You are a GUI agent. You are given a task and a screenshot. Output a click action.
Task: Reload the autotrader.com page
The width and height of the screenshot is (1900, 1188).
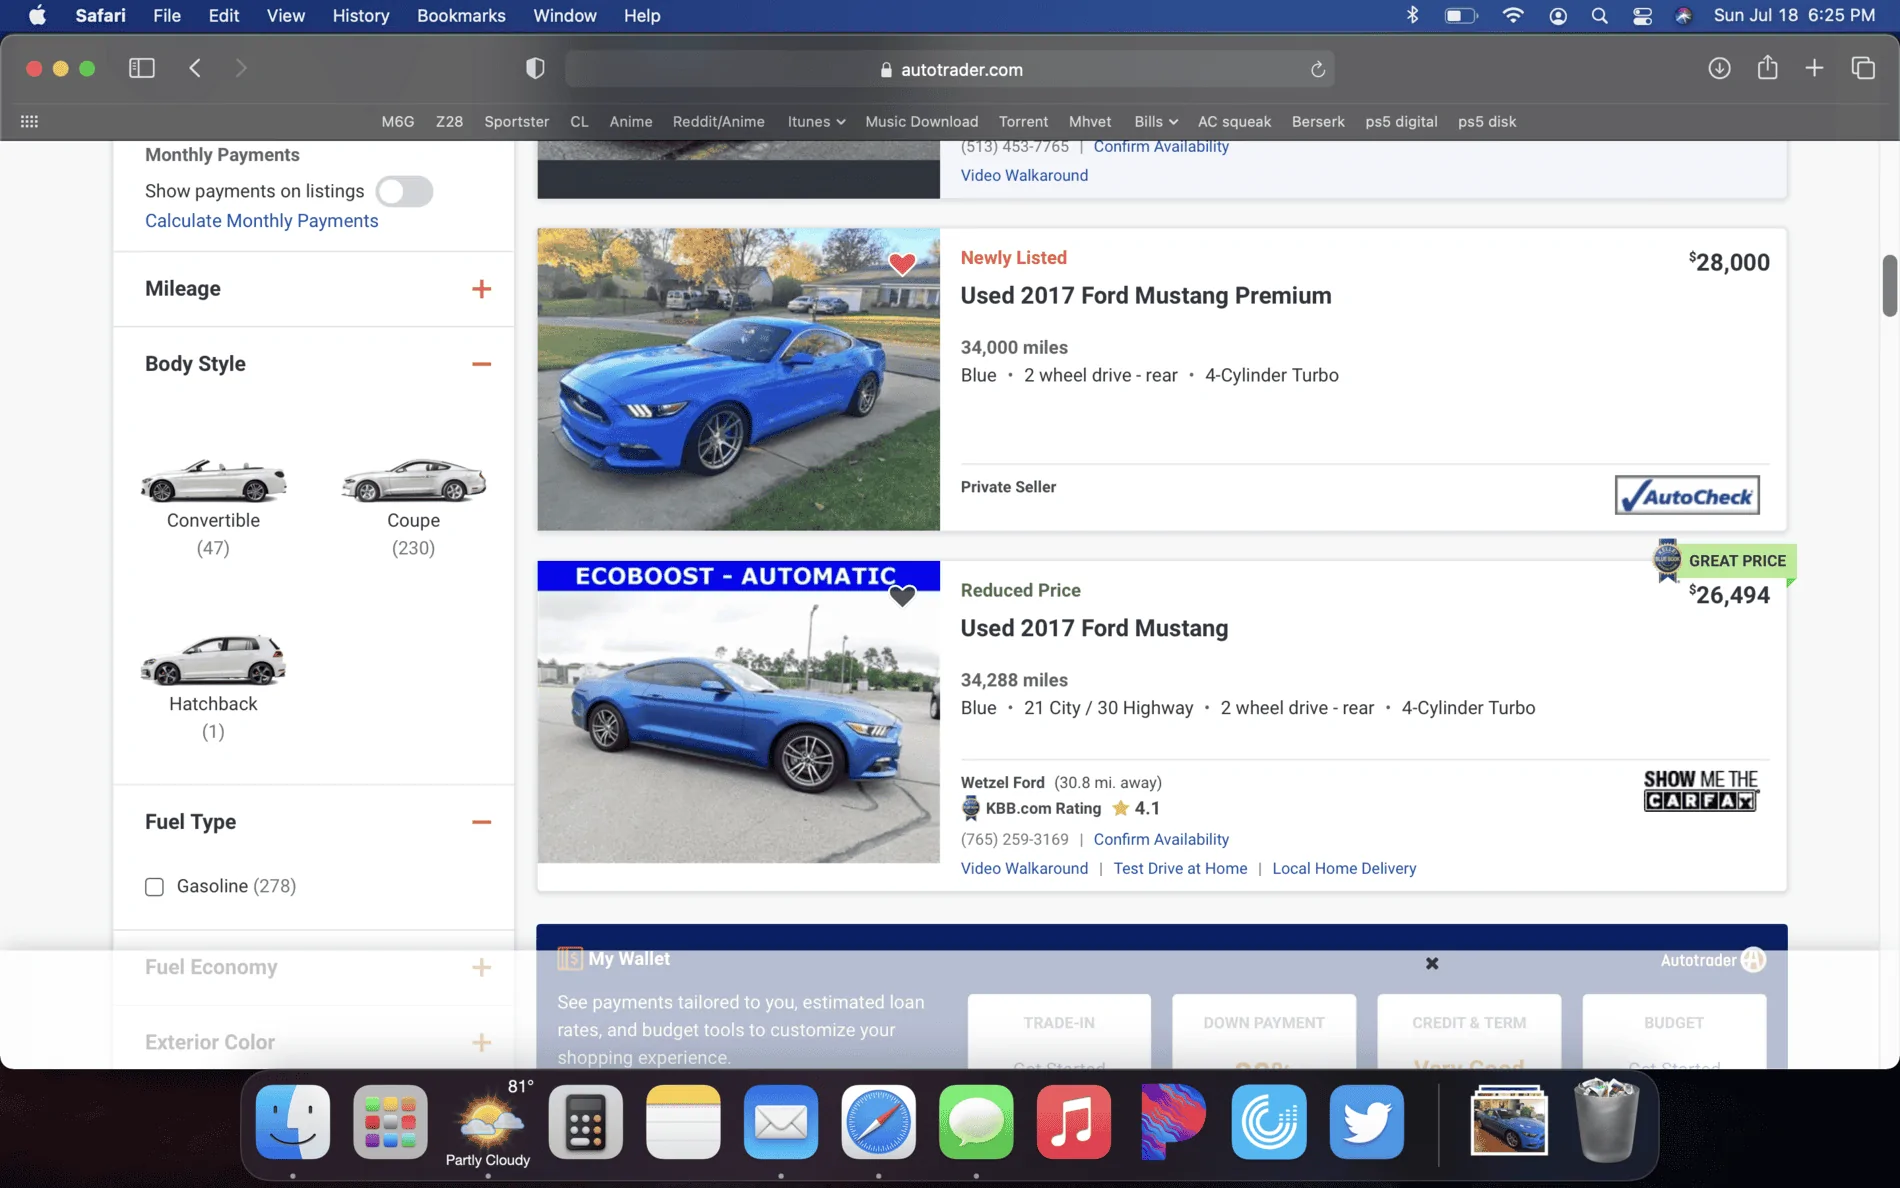coord(1318,69)
